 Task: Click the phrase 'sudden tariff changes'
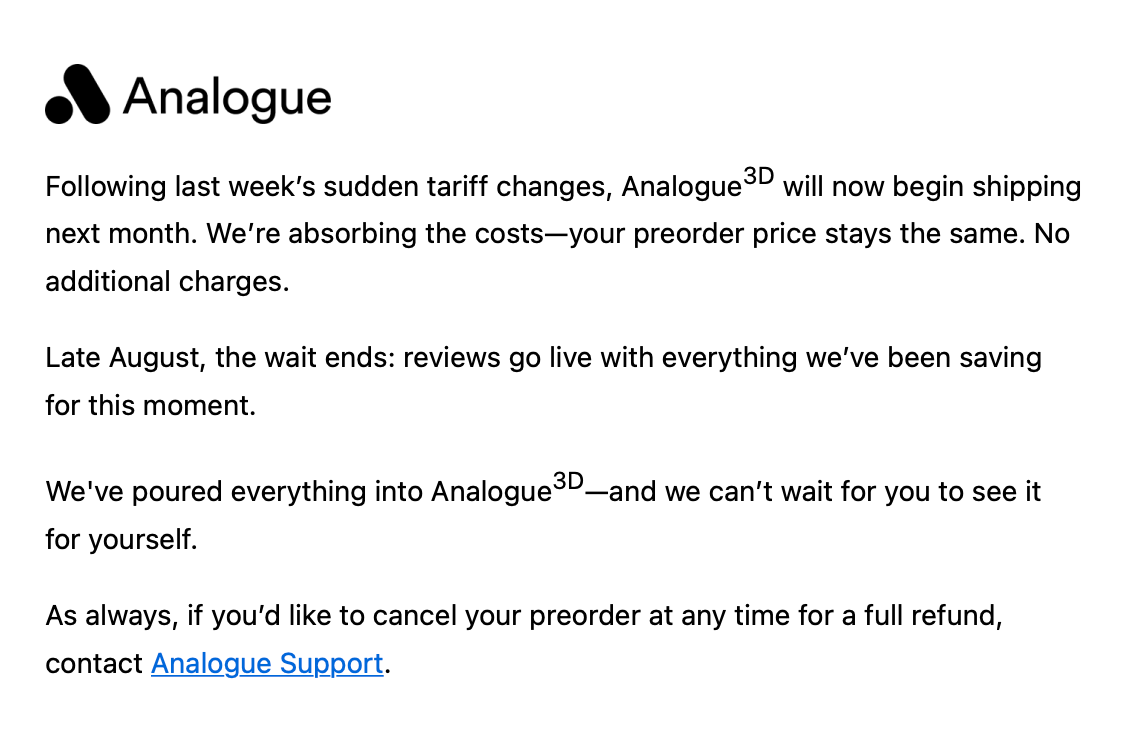(467, 187)
